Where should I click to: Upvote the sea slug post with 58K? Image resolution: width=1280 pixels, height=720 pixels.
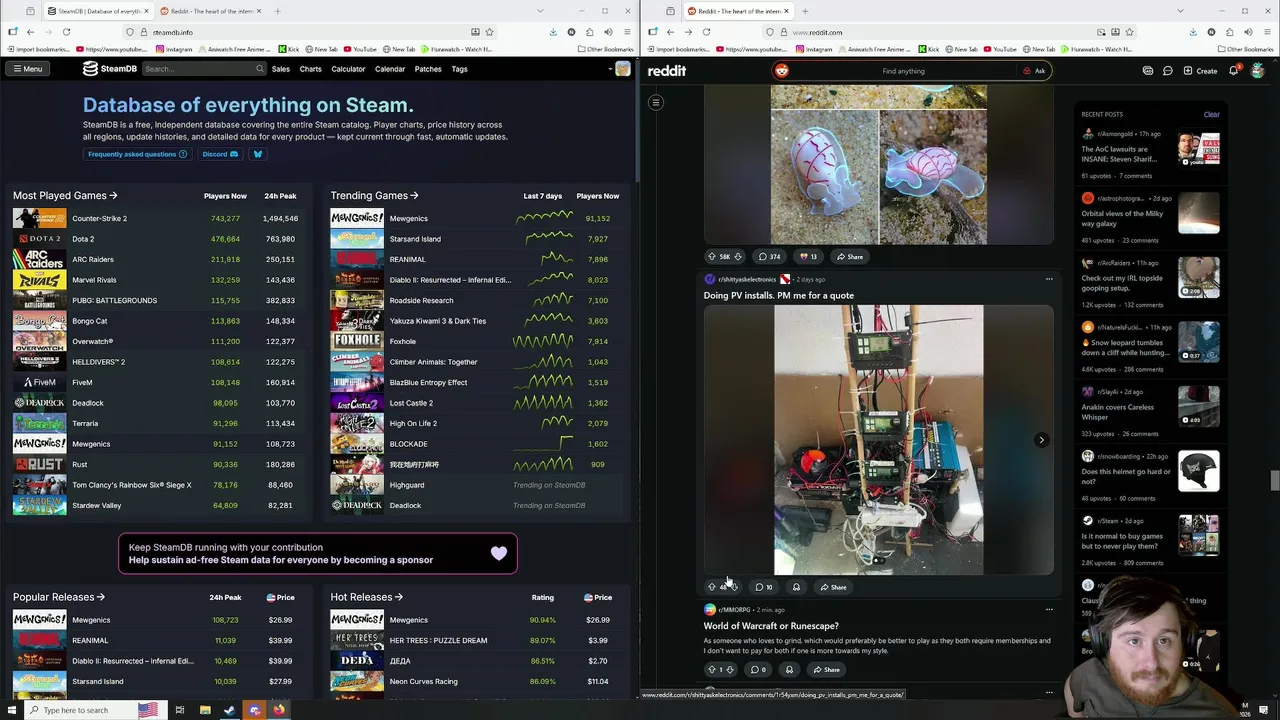(x=712, y=257)
